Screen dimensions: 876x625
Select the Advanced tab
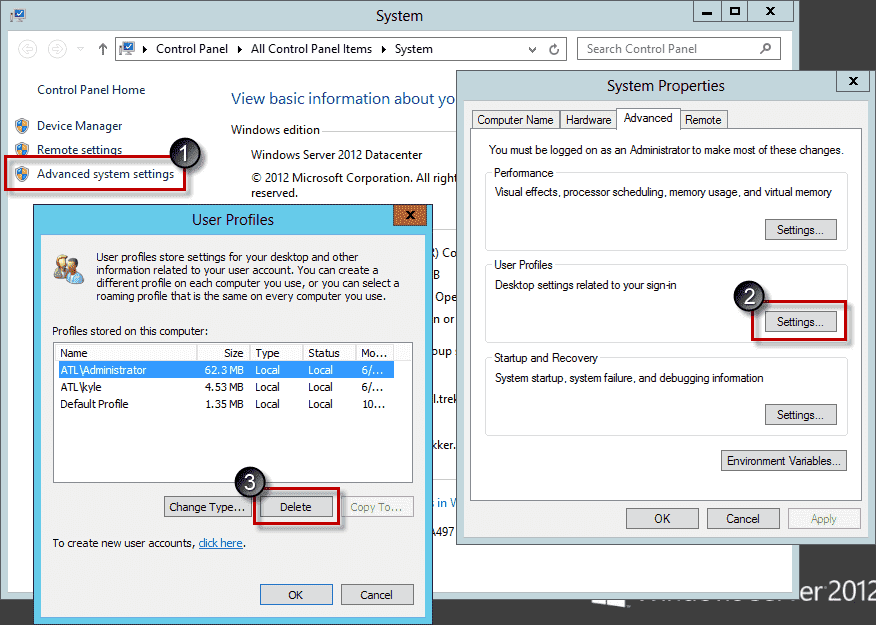[x=648, y=118]
